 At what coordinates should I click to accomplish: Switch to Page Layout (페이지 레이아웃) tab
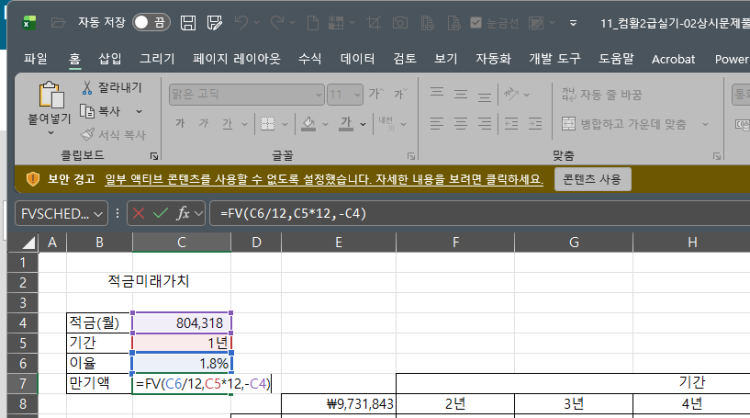[236, 59]
